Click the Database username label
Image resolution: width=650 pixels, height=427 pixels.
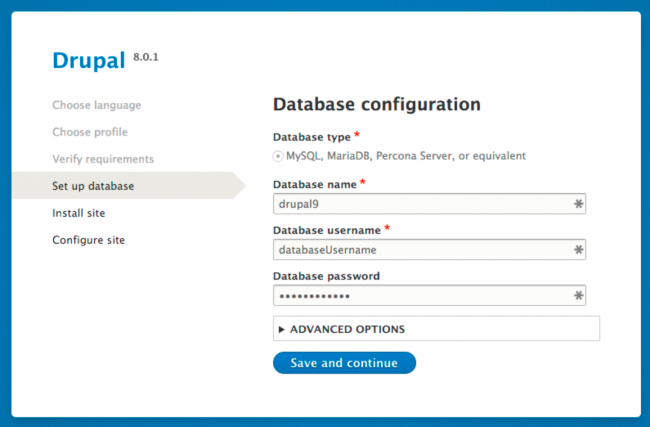(x=327, y=230)
